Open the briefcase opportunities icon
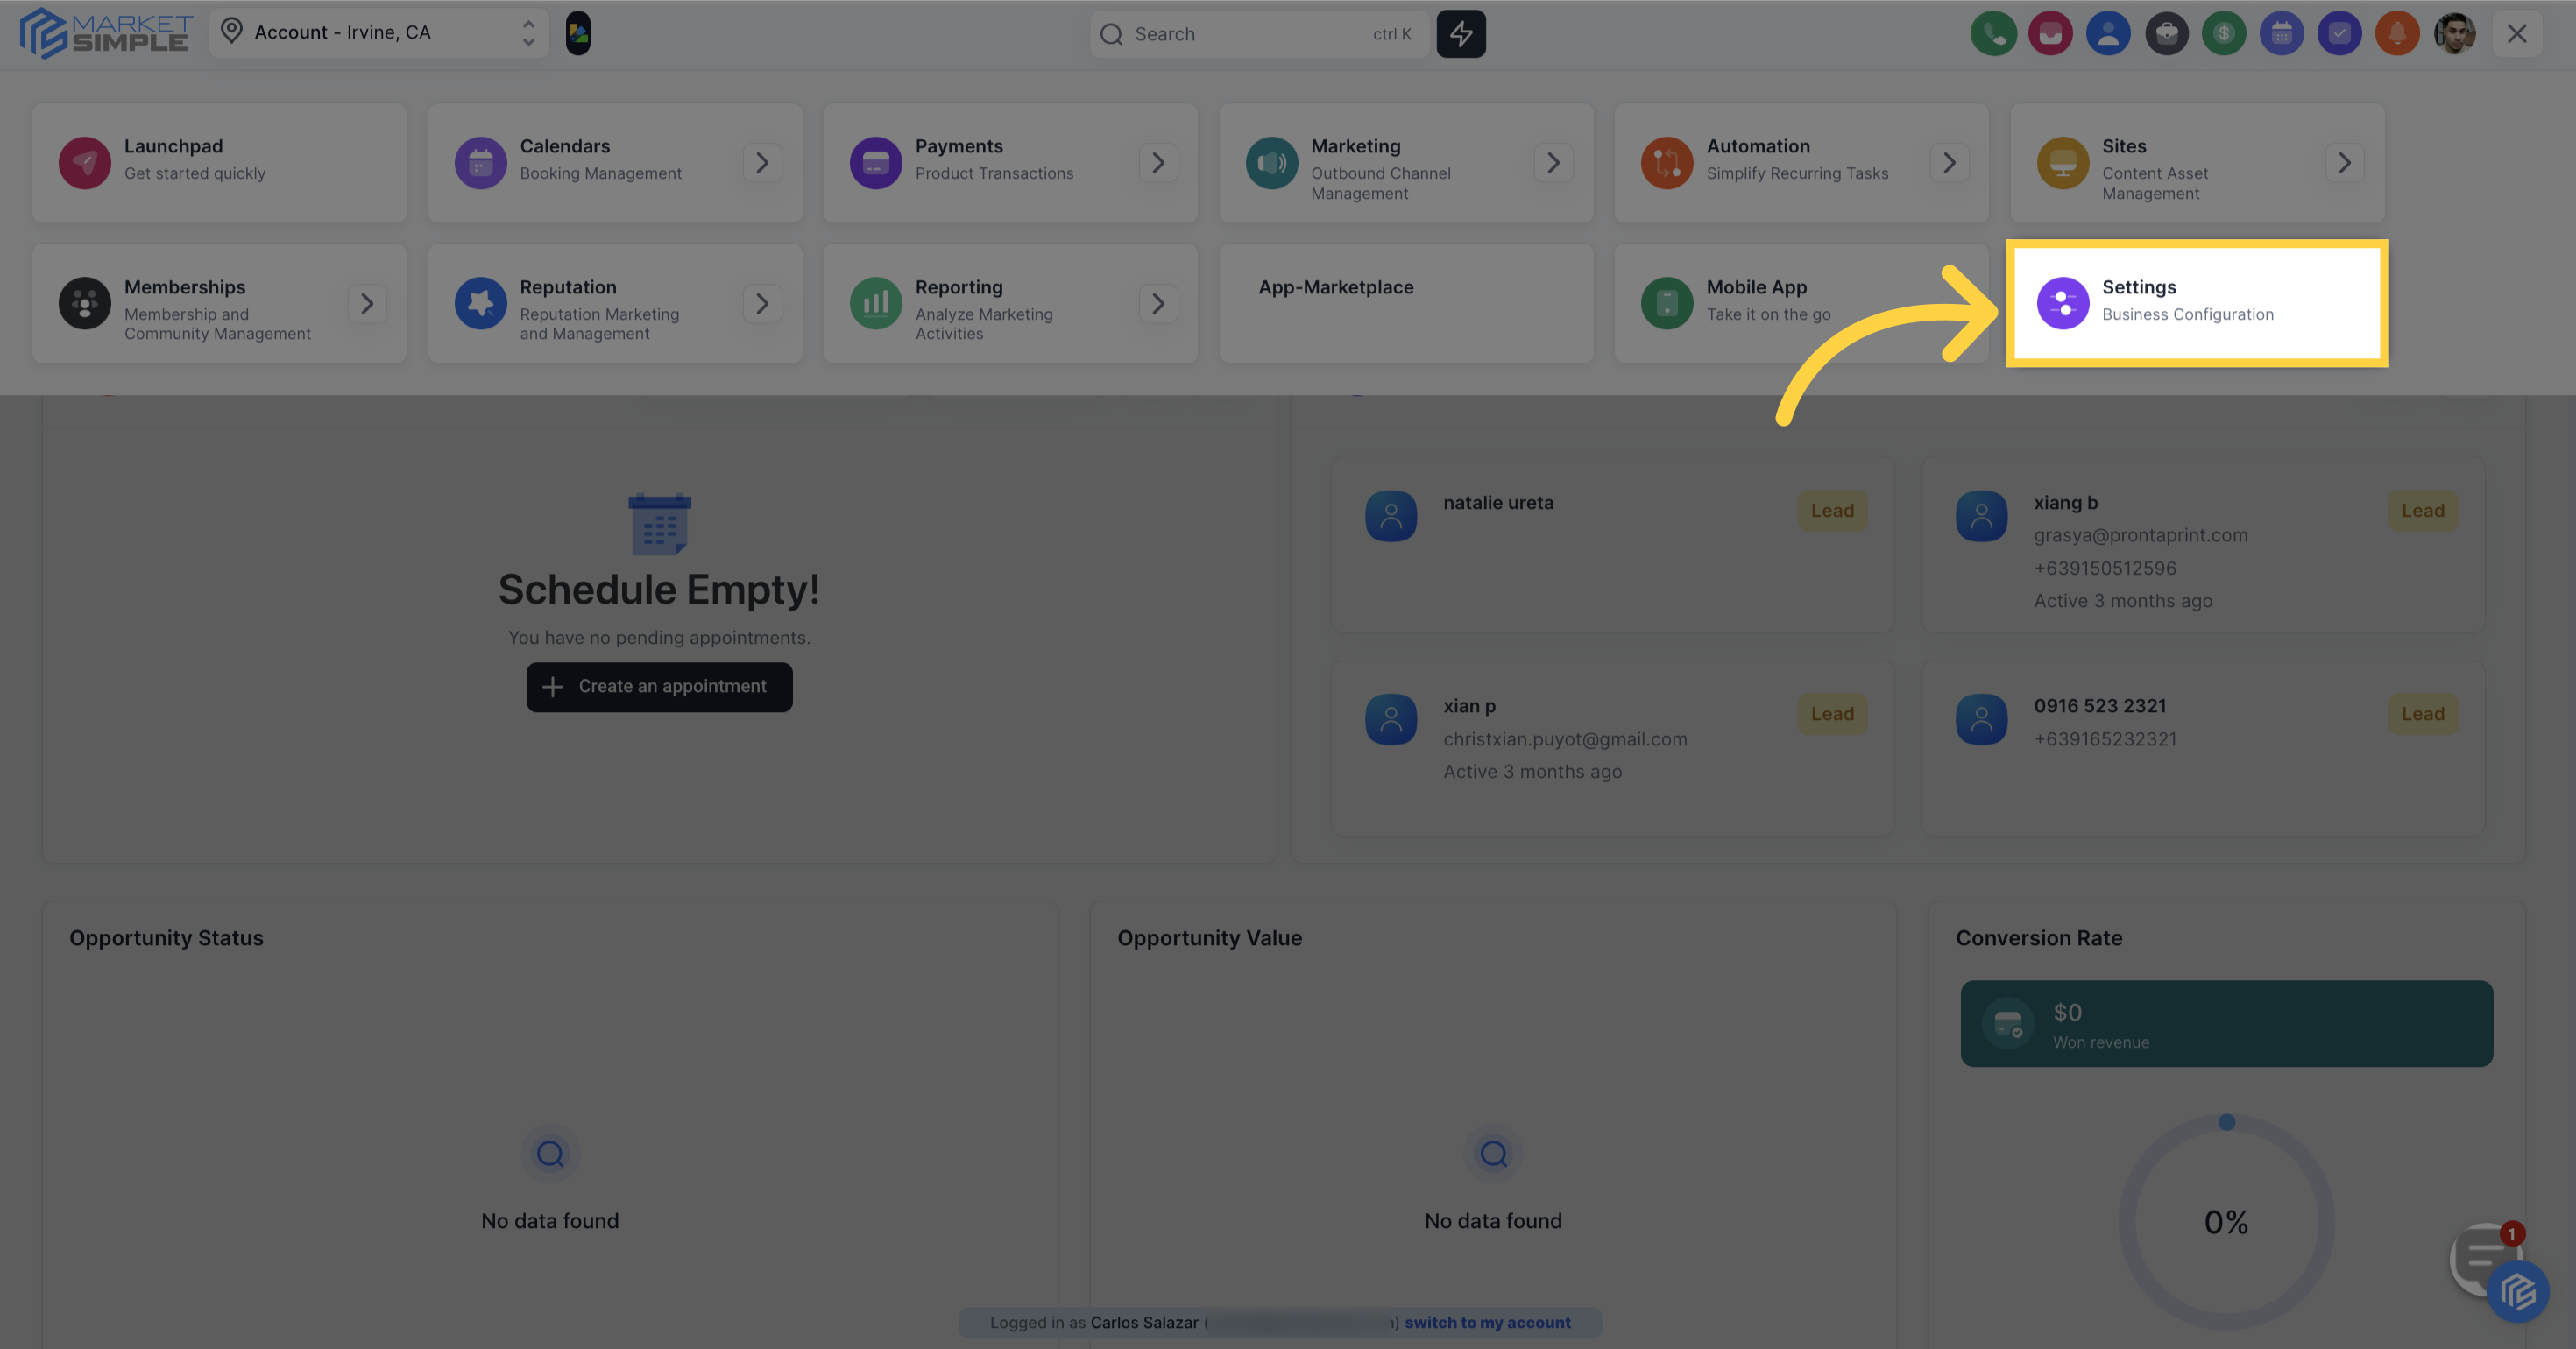This screenshot has width=2576, height=1349. (2166, 34)
